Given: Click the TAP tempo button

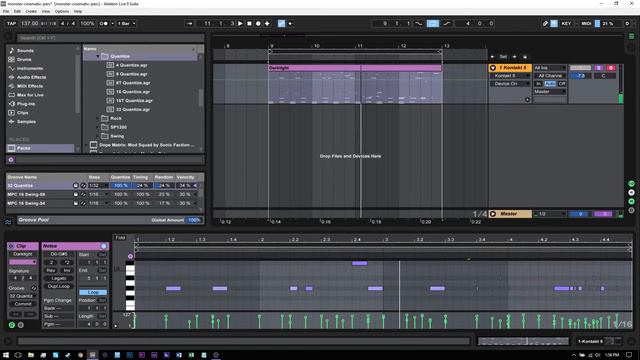Looking at the screenshot, I should (x=11, y=24).
